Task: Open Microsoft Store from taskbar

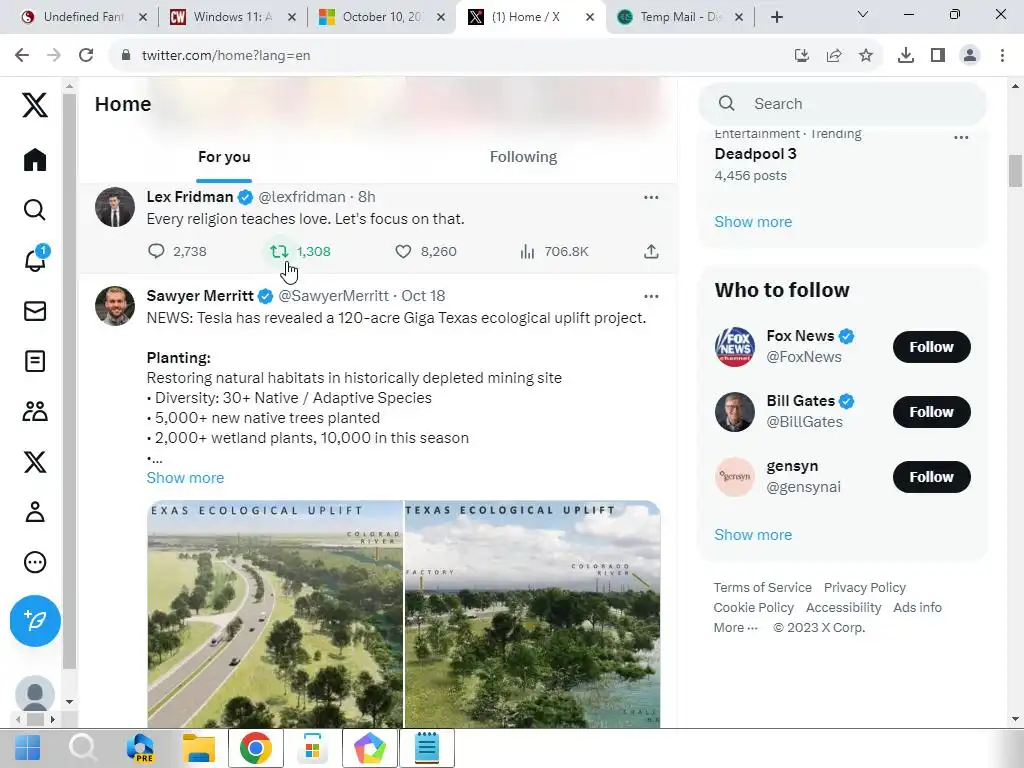Action: tap(312, 748)
